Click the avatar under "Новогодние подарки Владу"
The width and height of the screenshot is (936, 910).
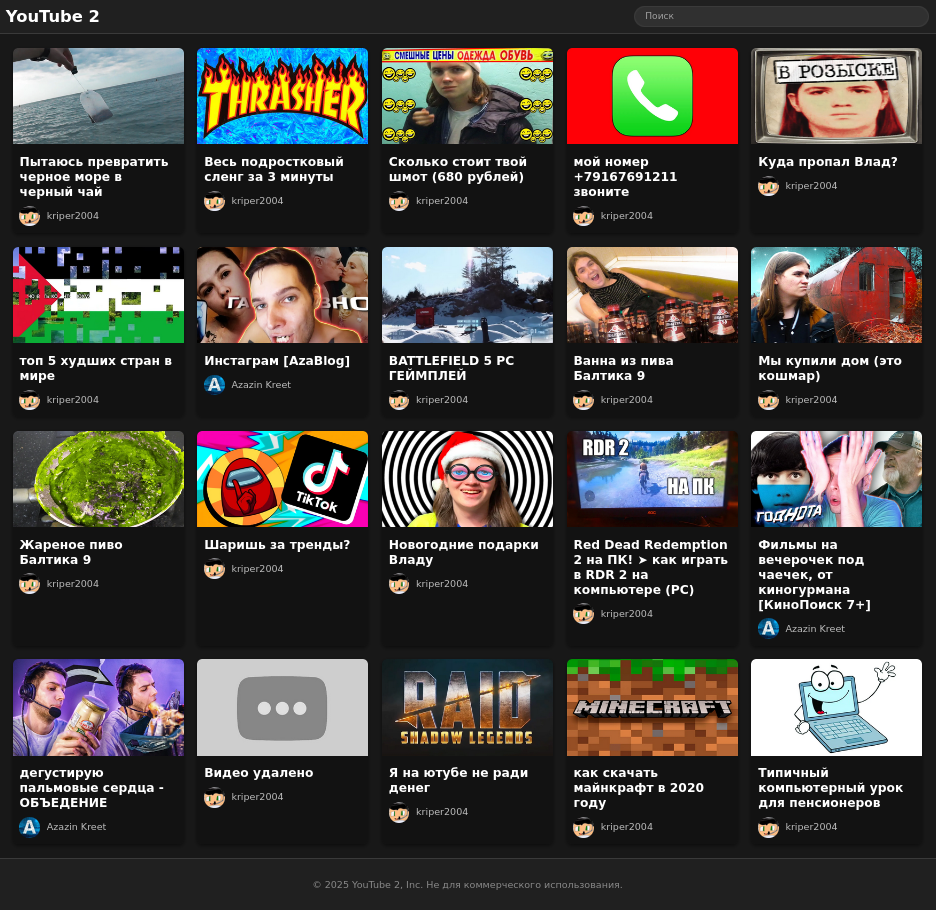pyautogui.click(x=399, y=584)
